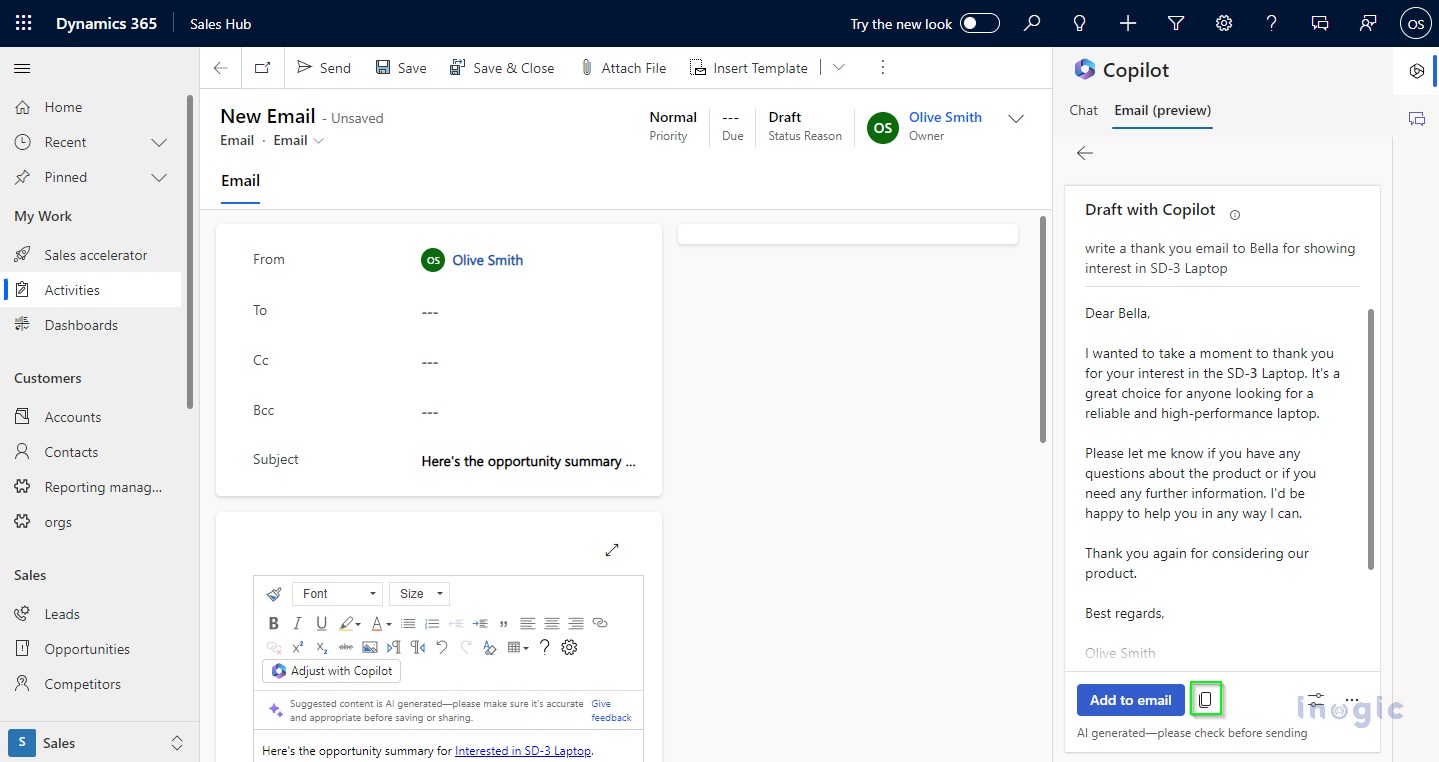
Task: Click the Send command
Action: [324, 68]
